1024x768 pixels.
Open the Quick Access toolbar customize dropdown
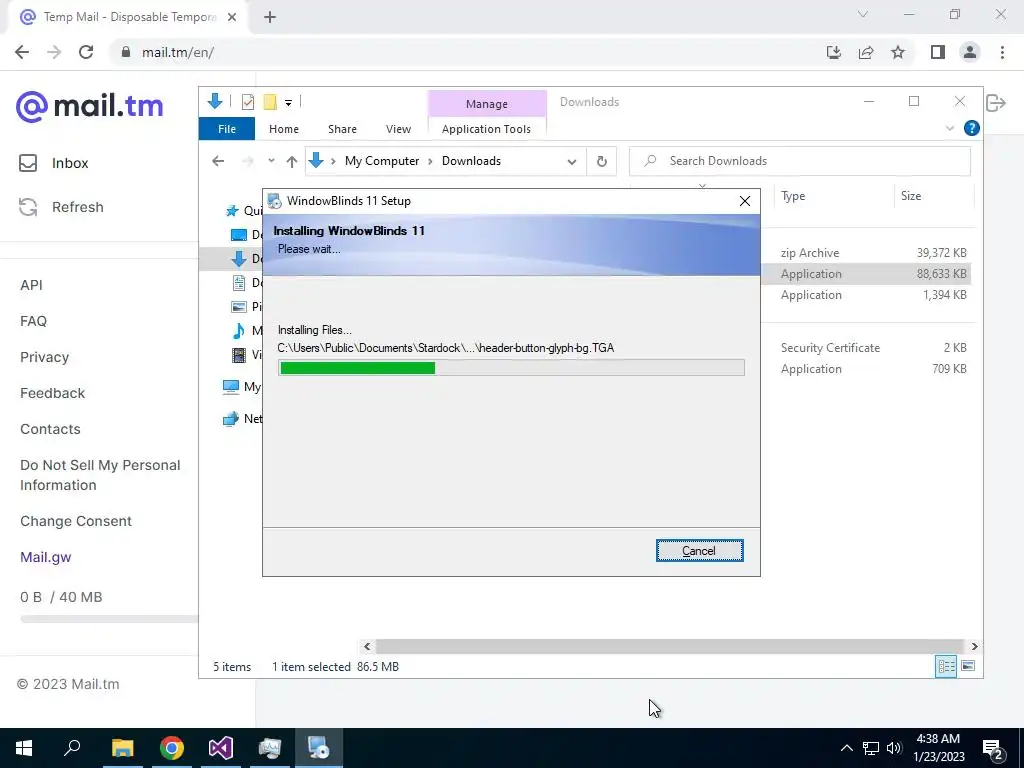click(x=288, y=103)
